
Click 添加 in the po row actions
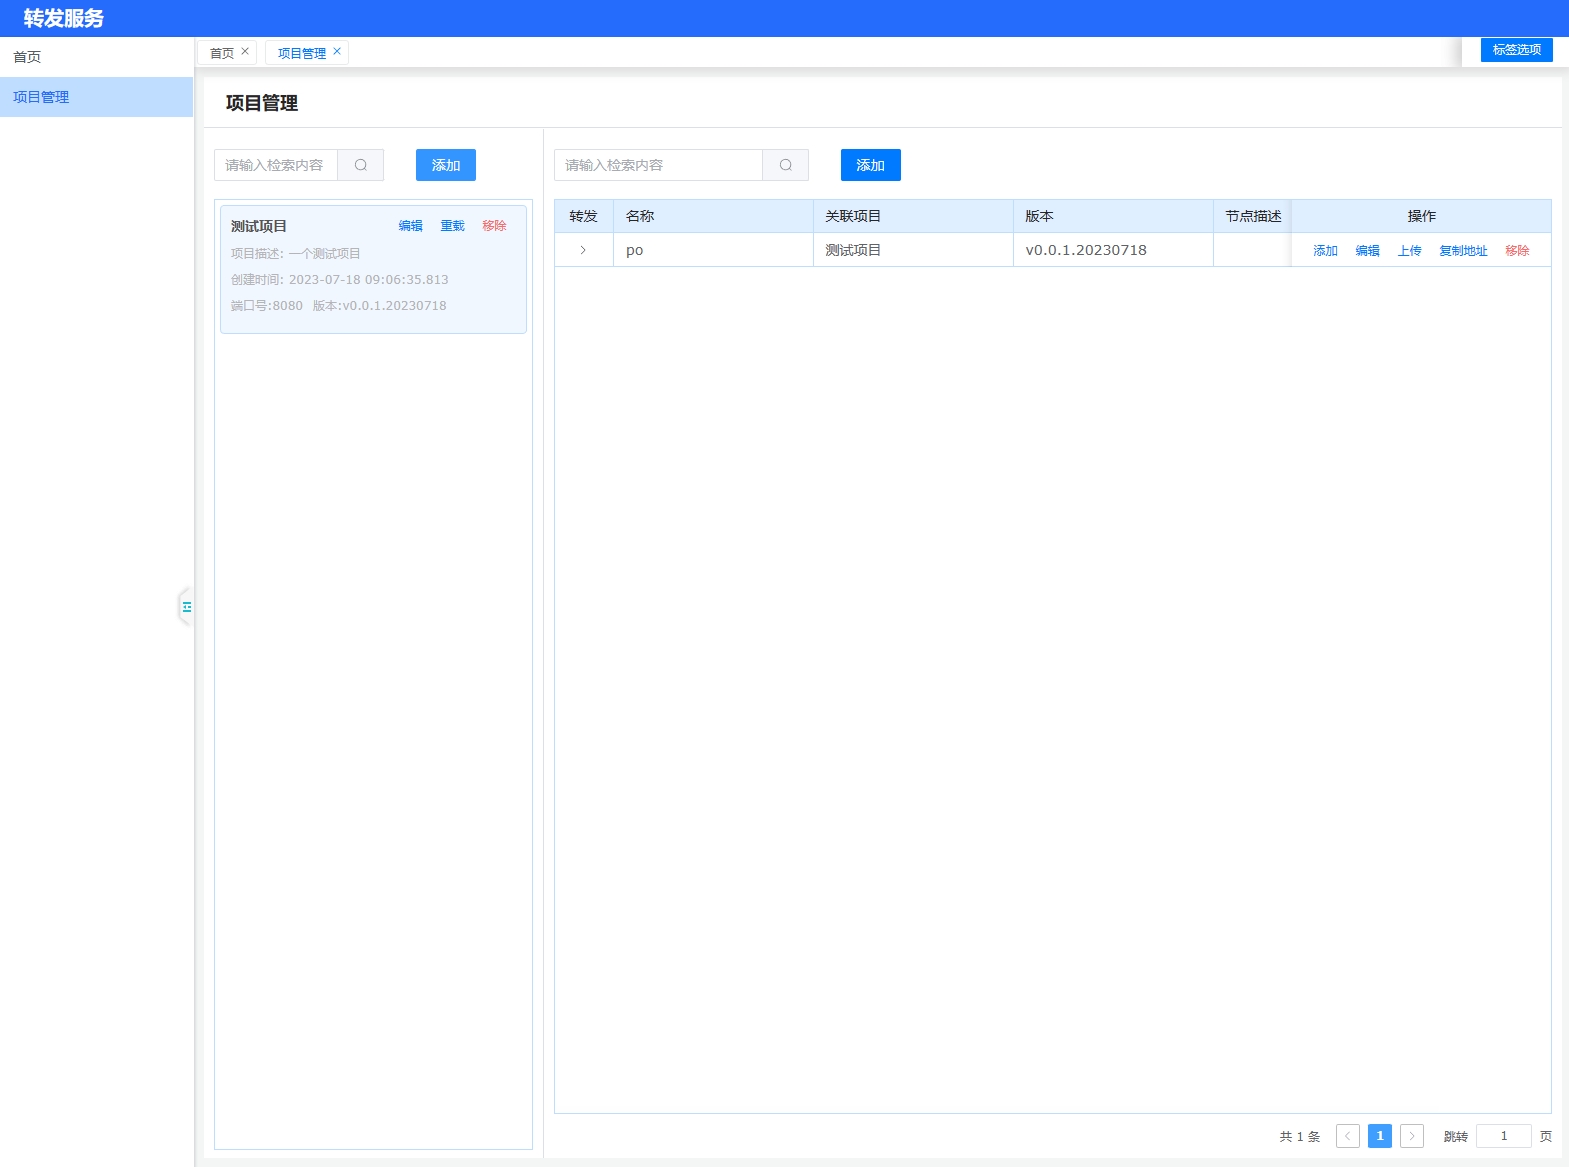tap(1326, 251)
